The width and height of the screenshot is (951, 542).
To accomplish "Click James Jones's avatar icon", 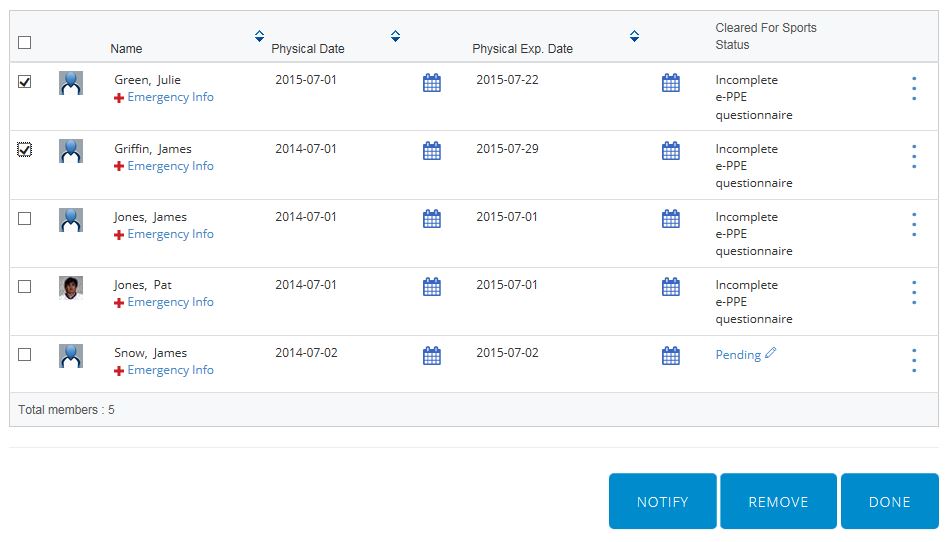I will pyautogui.click(x=71, y=219).
